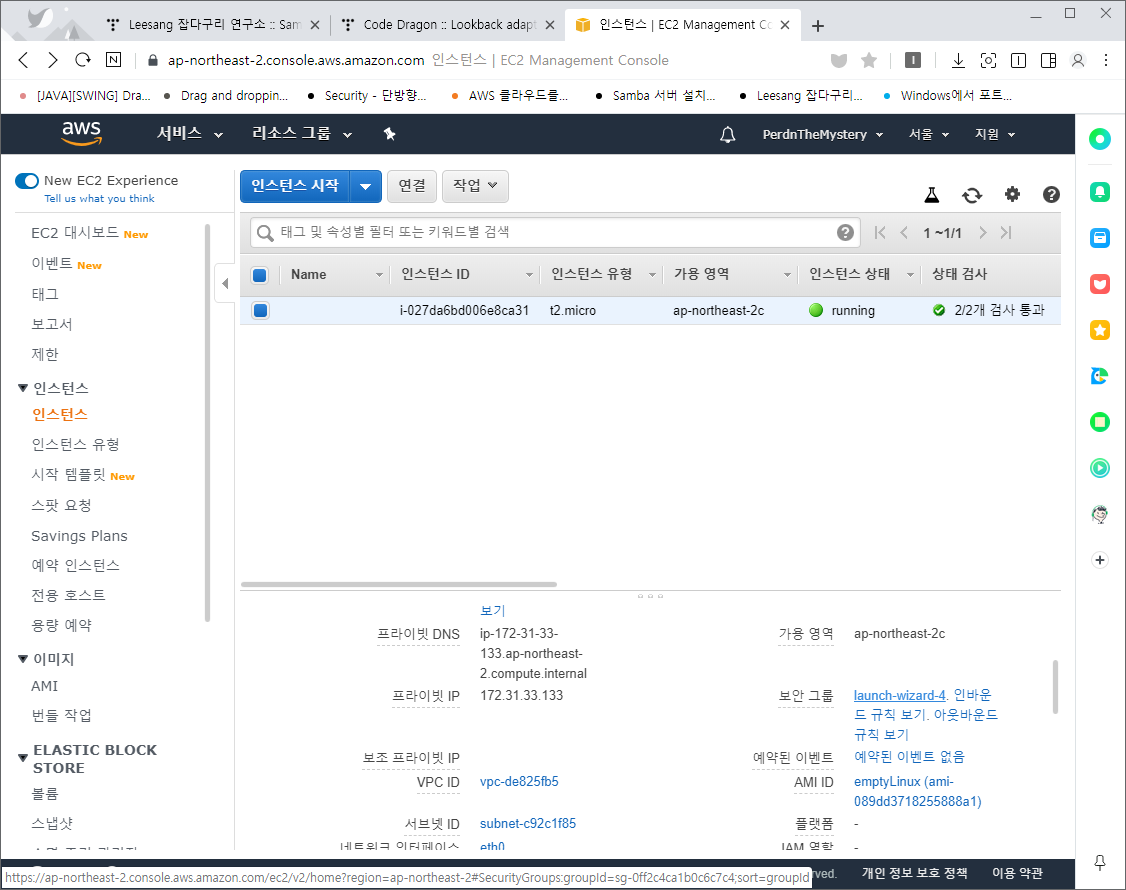Open Savings Plans in sidebar
Screen dimensions: 1126x890
tap(79, 536)
